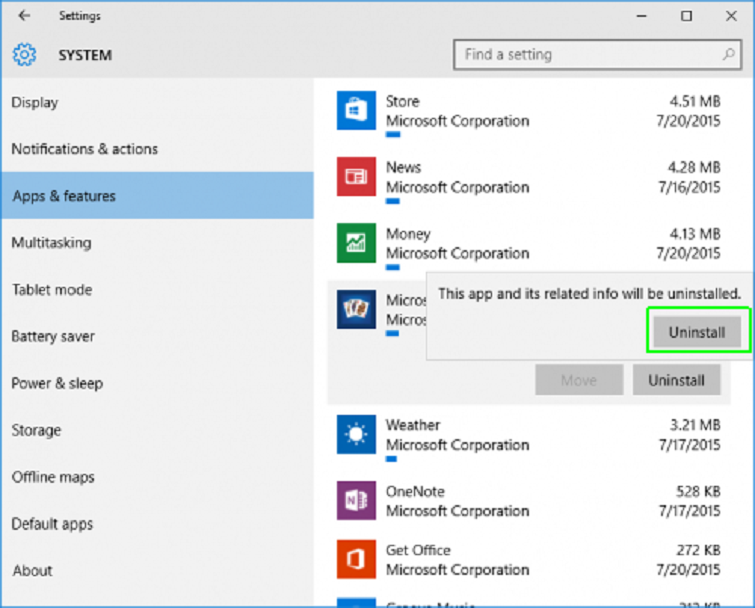
Task: Click the orange Get Office icon
Action: pyautogui.click(x=356, y=559)
